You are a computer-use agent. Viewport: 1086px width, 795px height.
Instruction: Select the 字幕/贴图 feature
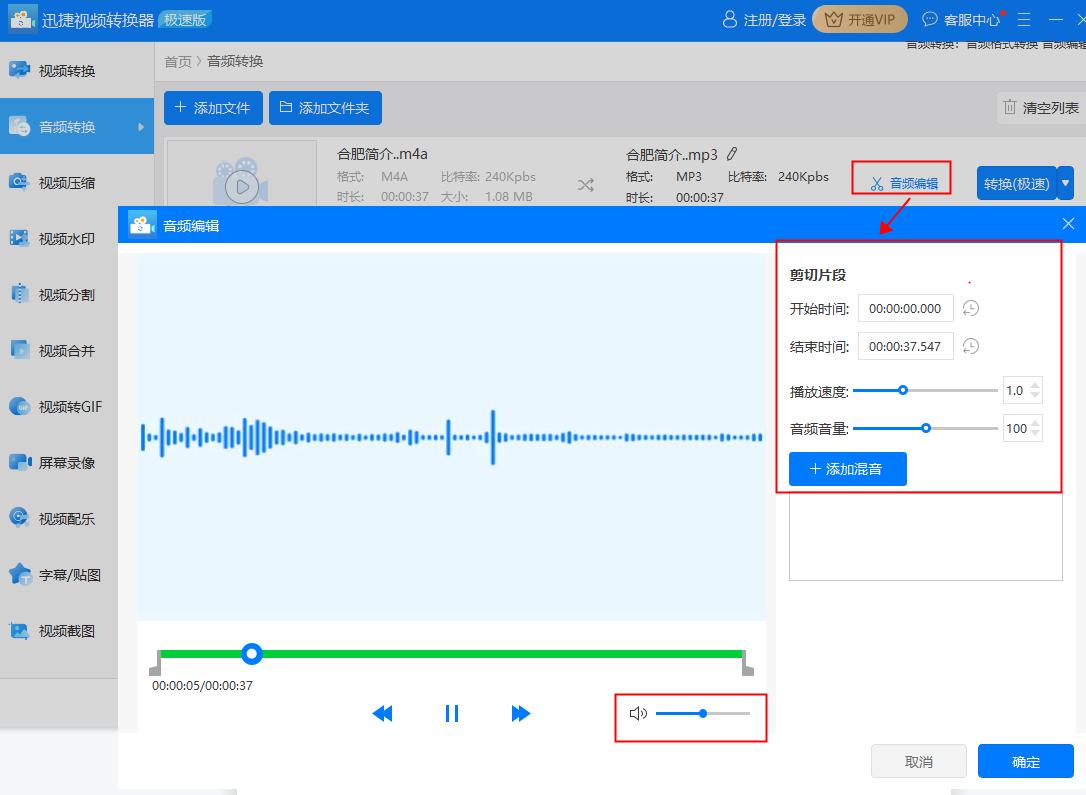tap(60, 574)
